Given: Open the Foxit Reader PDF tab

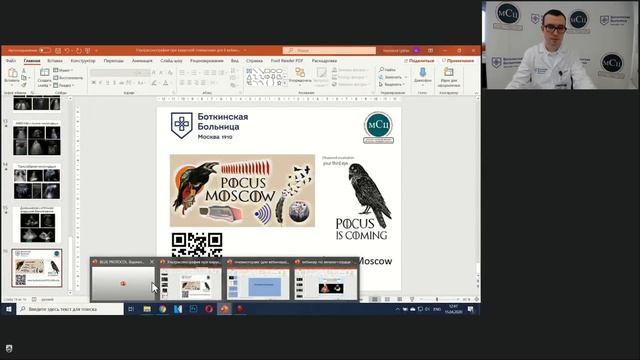Looking at the screenshot, I should click(x=287, y=61).
